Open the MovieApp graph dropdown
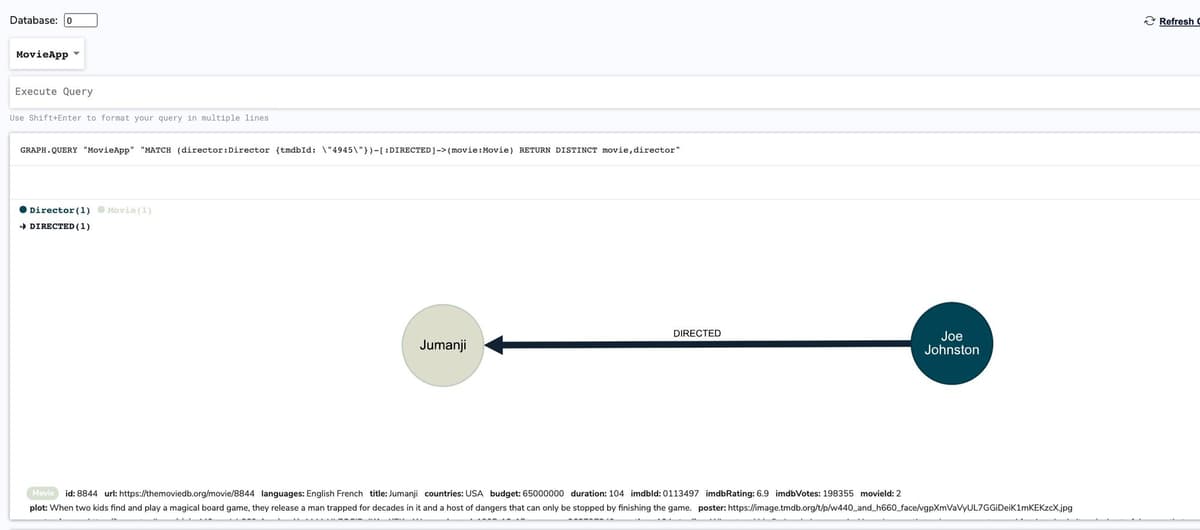Image resolution: width=1200 pixels, height=530 pixels. coord(48,54)
